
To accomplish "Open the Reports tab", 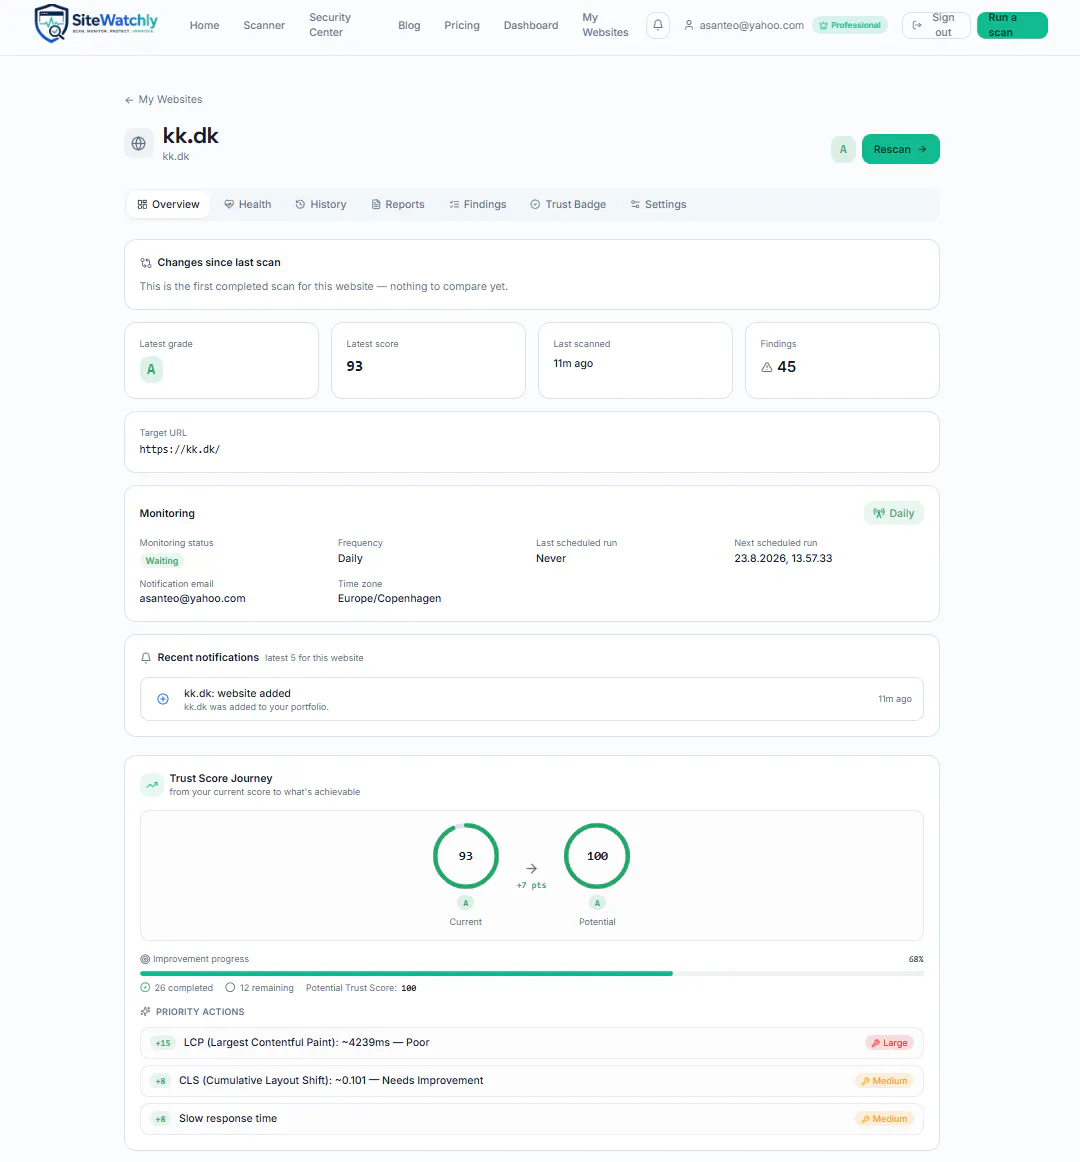I will (x=398, y=205).
